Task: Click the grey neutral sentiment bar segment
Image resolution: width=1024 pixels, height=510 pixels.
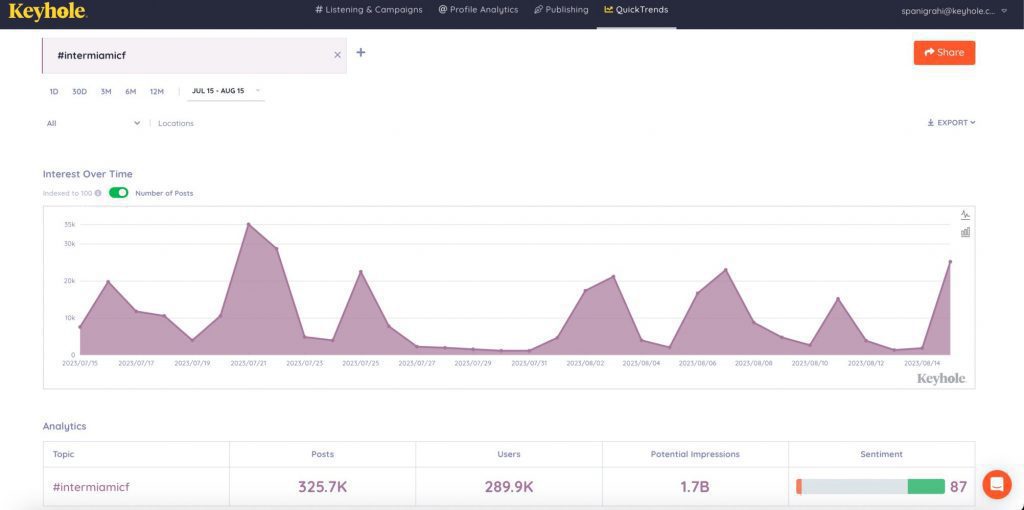Action: pyautogui.click(x=855, y=486)
